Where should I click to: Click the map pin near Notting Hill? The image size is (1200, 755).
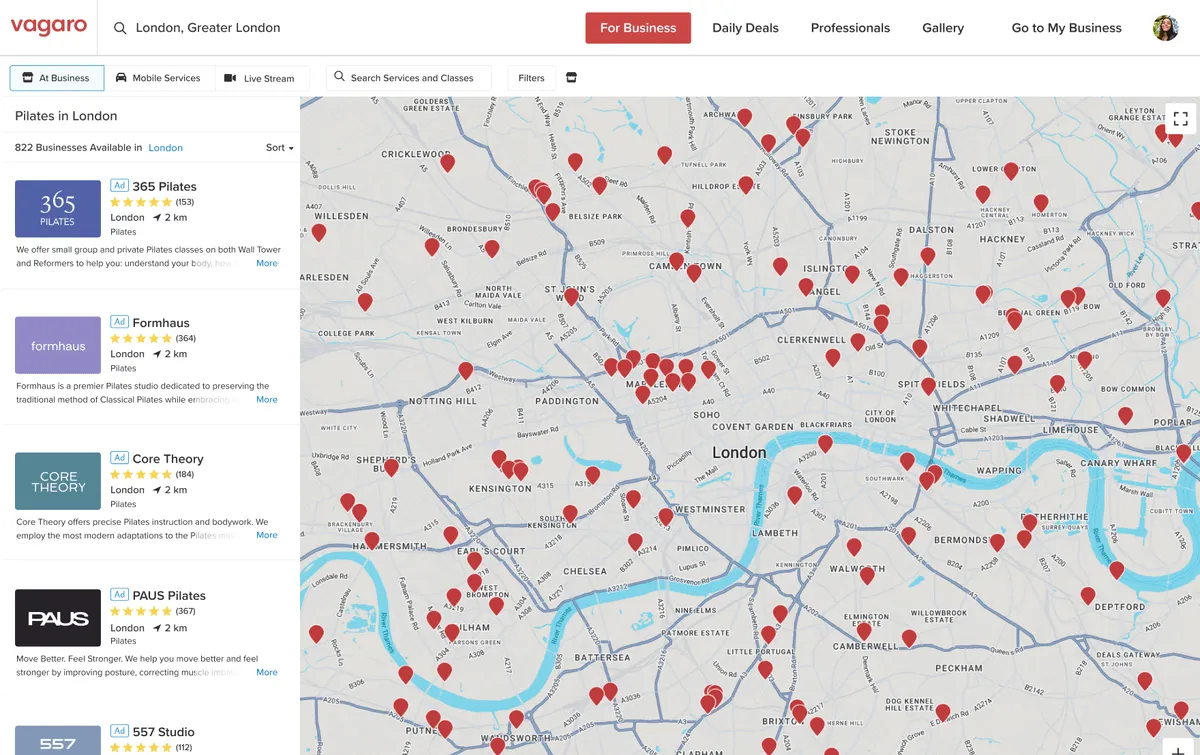(x=466, y=371)
